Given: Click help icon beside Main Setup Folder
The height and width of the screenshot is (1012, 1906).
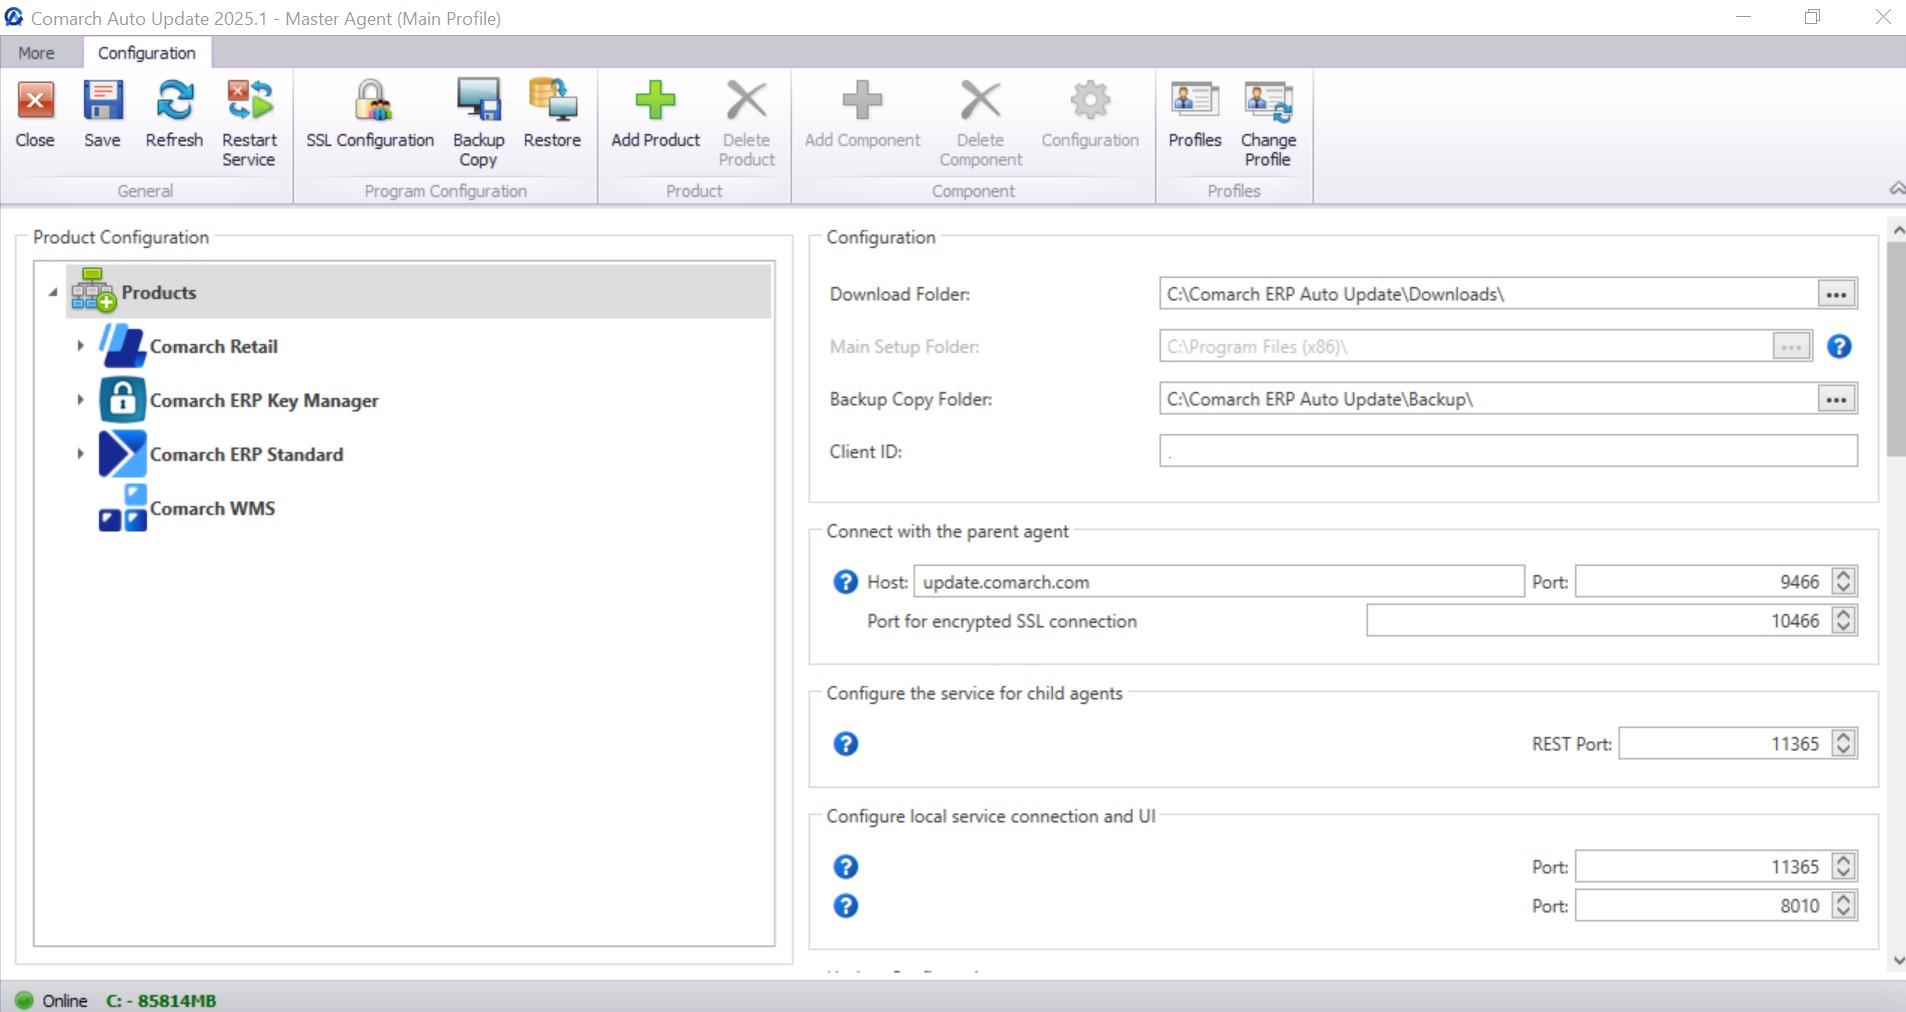Looking at the screenshot, I should [1839, 346].
